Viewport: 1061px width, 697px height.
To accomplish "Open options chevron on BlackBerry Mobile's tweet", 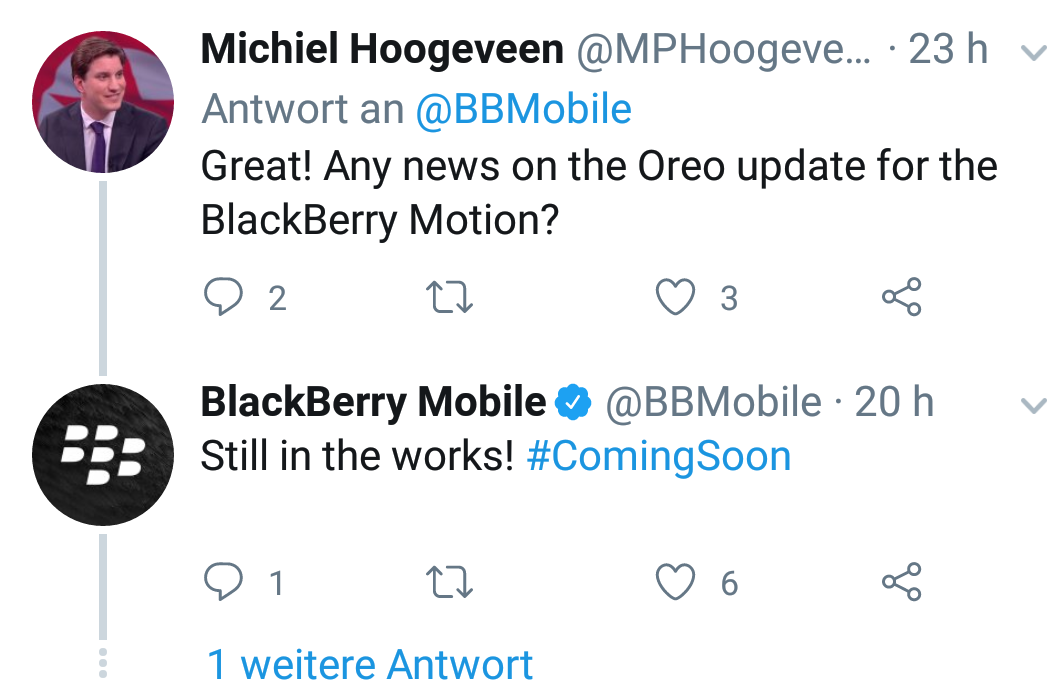I will pos(1030,404).
